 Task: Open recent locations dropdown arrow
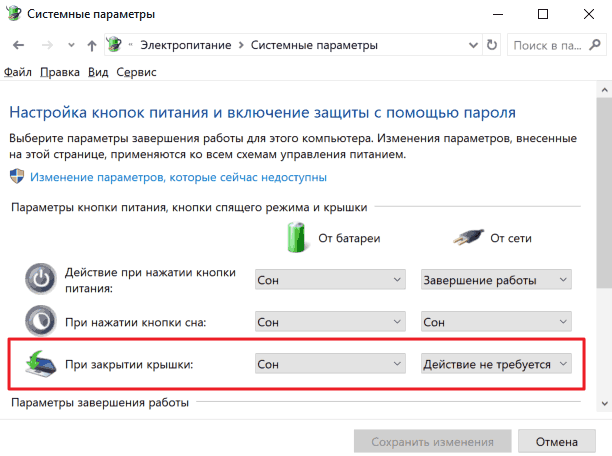[71, 45]
